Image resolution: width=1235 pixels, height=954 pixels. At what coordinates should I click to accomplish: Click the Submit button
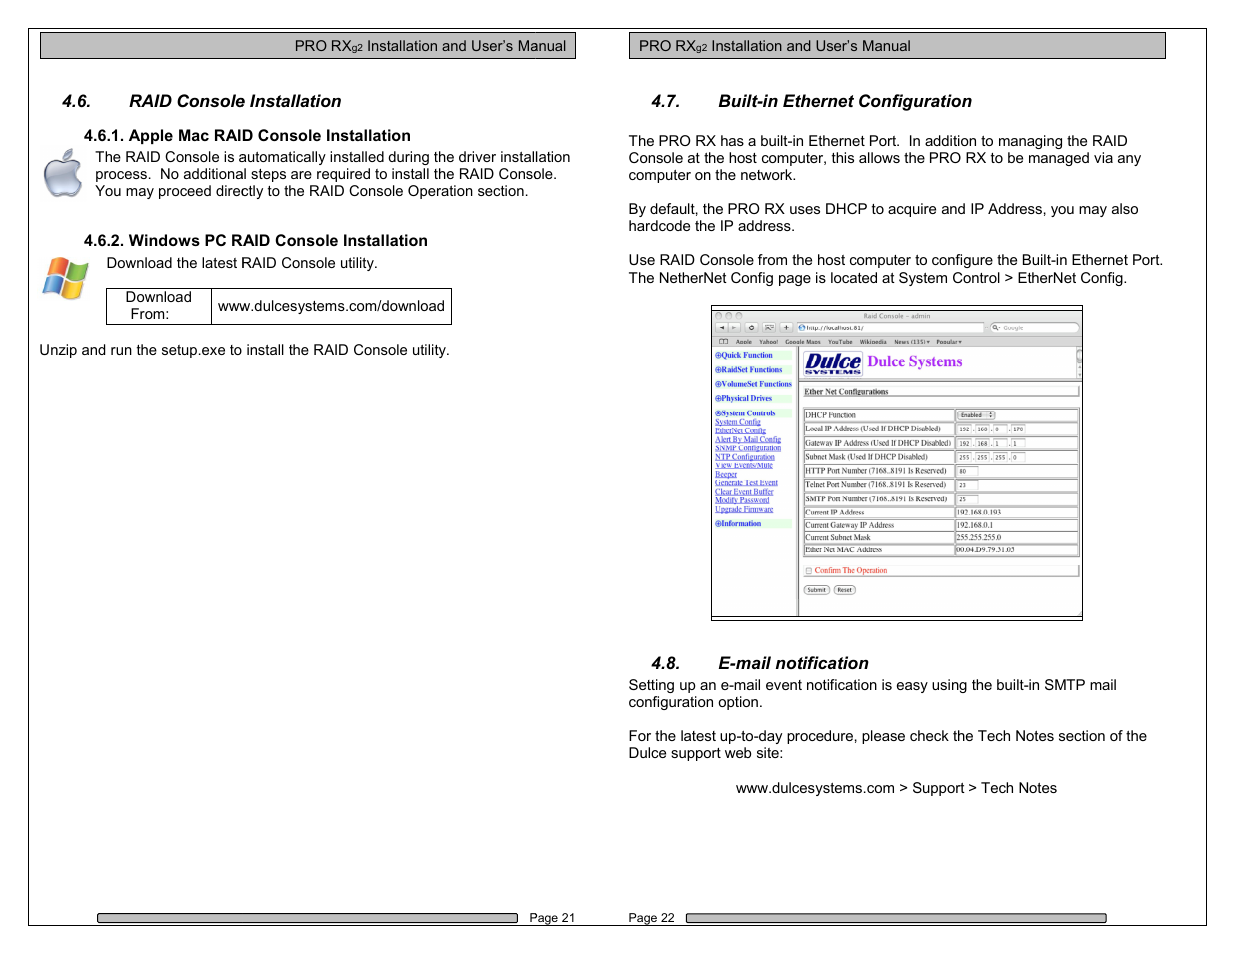(x=817, y=590)
